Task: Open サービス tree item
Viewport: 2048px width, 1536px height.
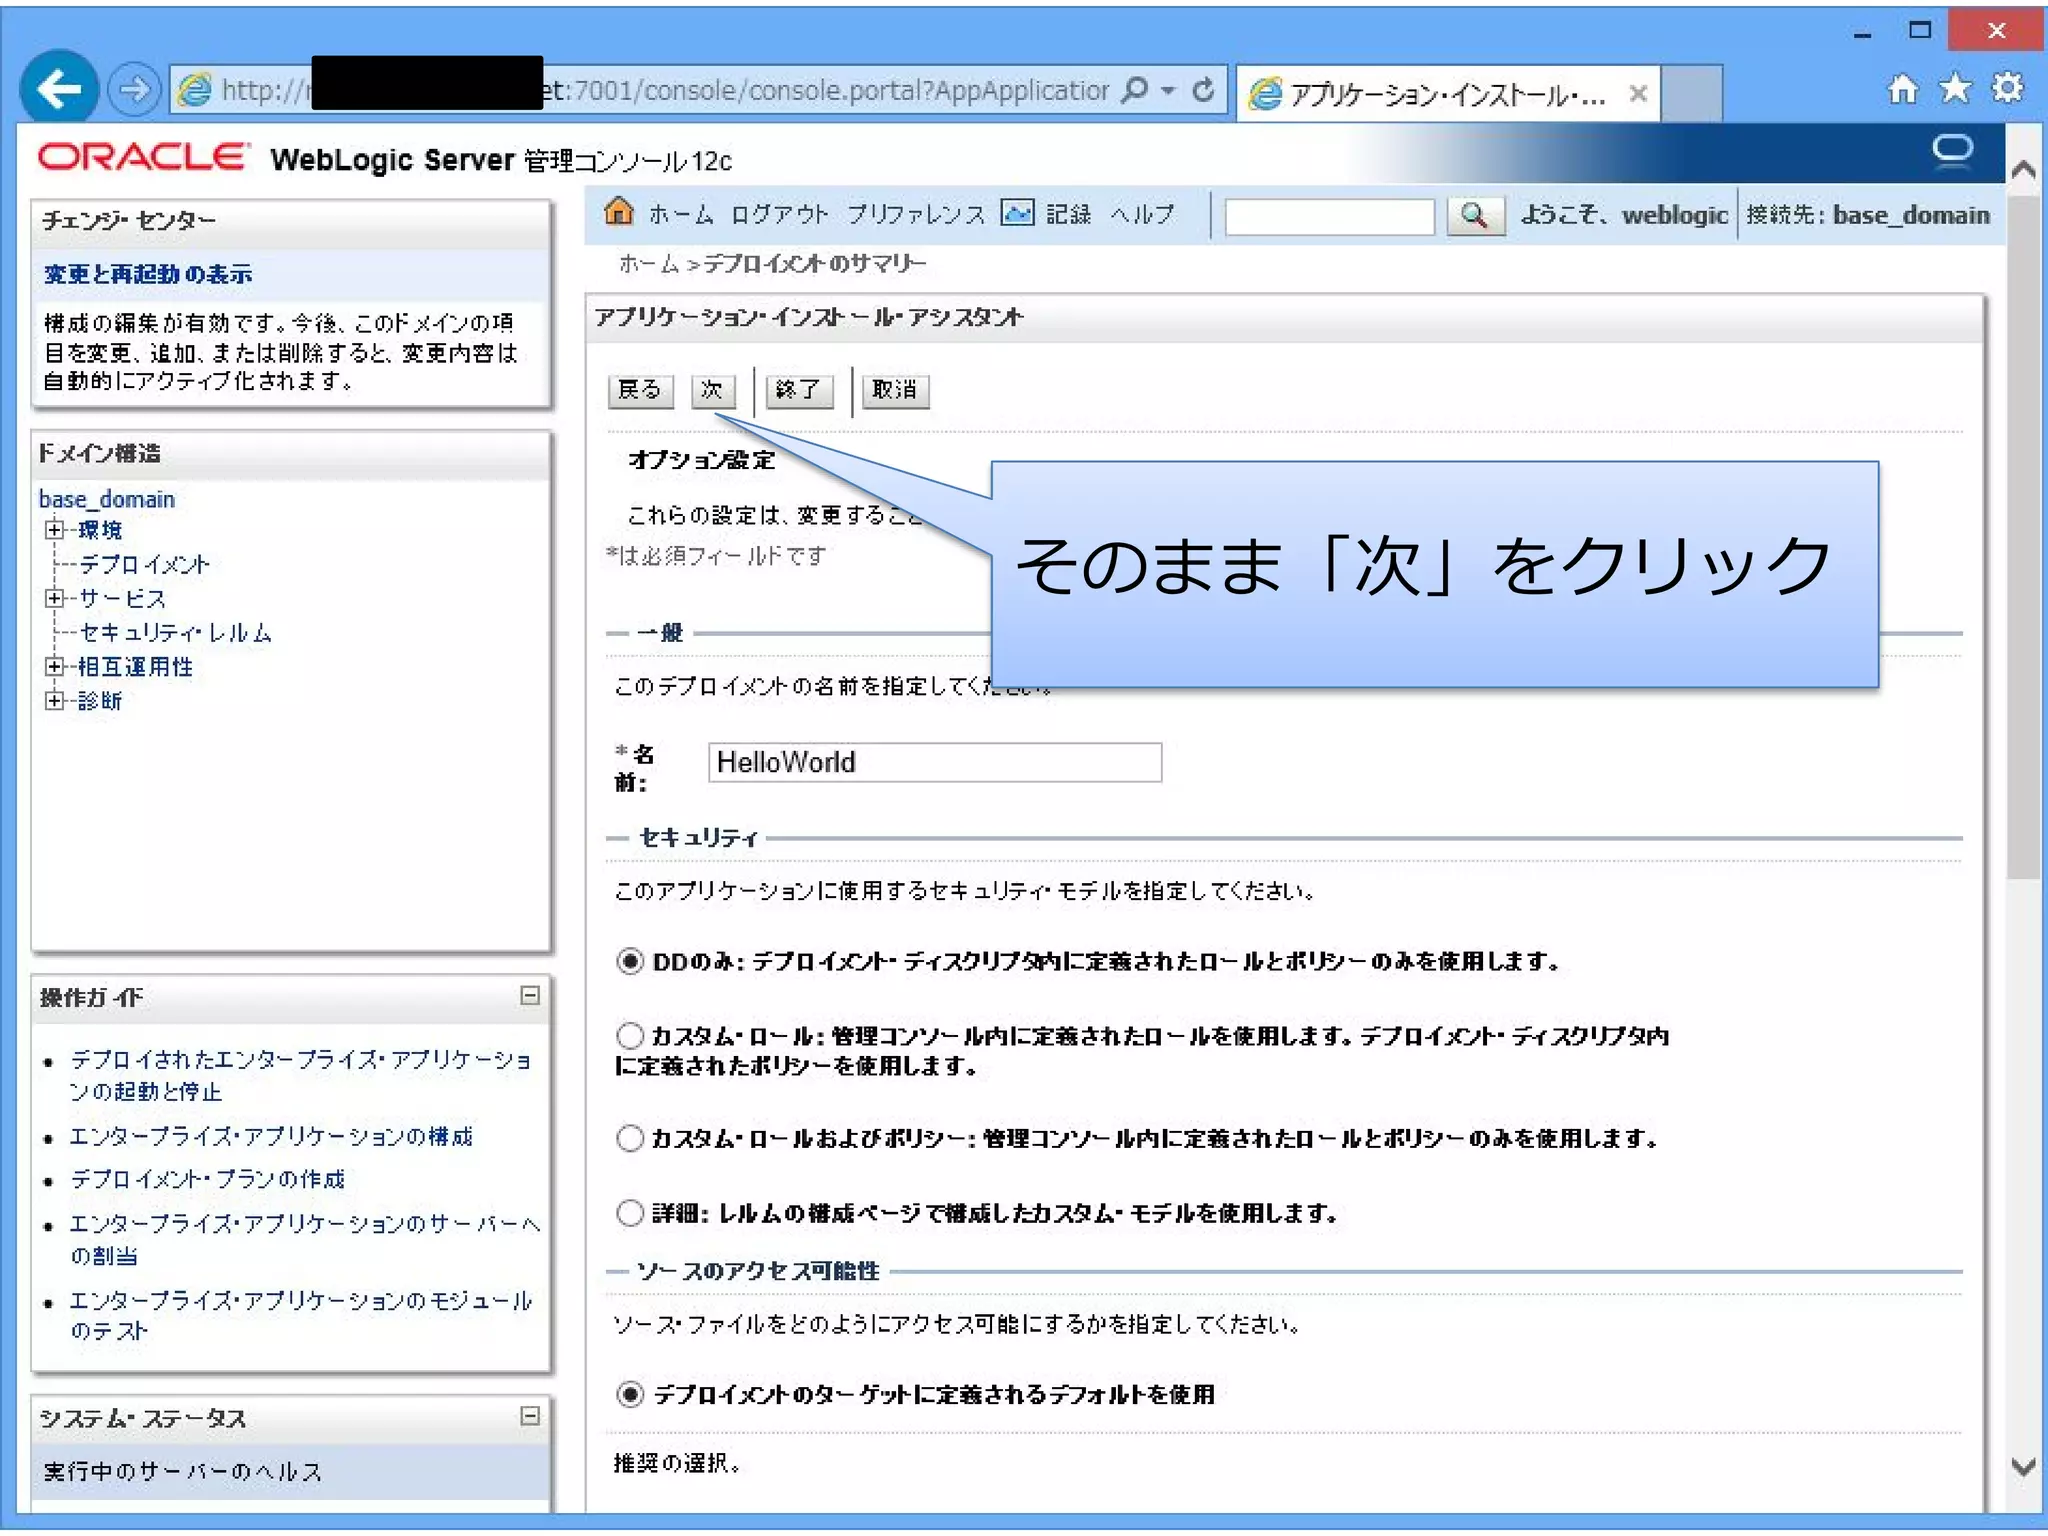Action: pyautogui.click(x=122, y=599)
